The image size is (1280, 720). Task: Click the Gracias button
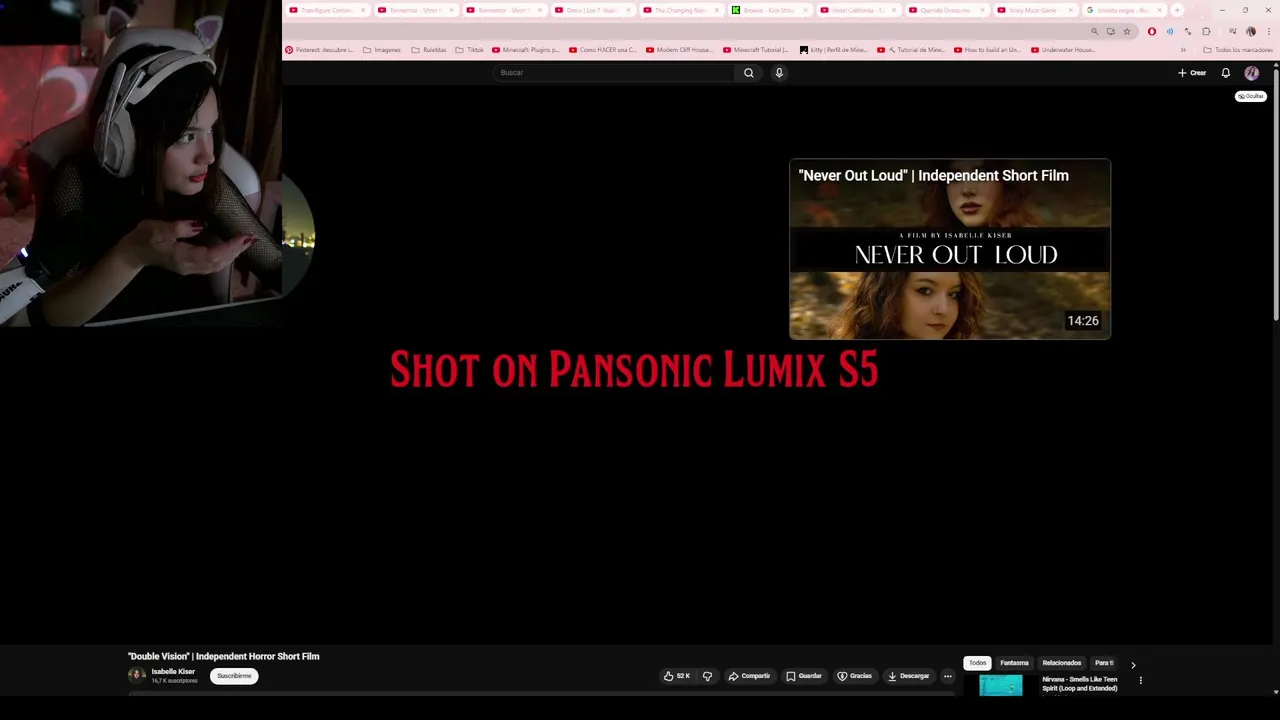pyautogui.click(x=854, y=676)
